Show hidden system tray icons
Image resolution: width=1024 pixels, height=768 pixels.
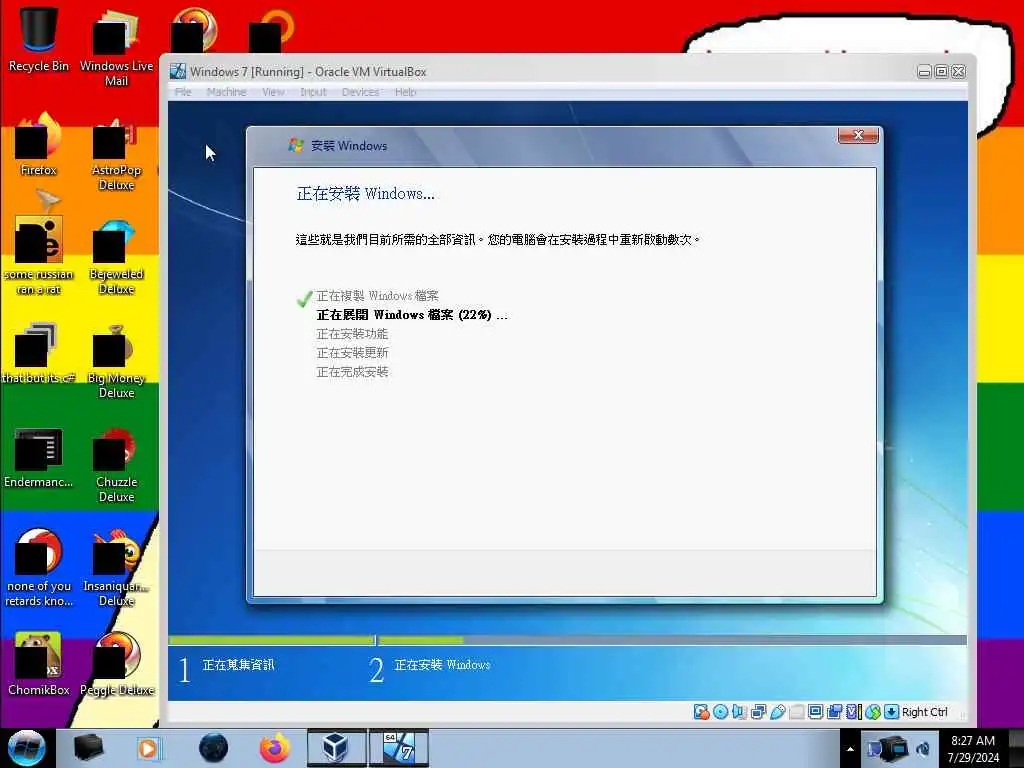(x=850, y=749)
